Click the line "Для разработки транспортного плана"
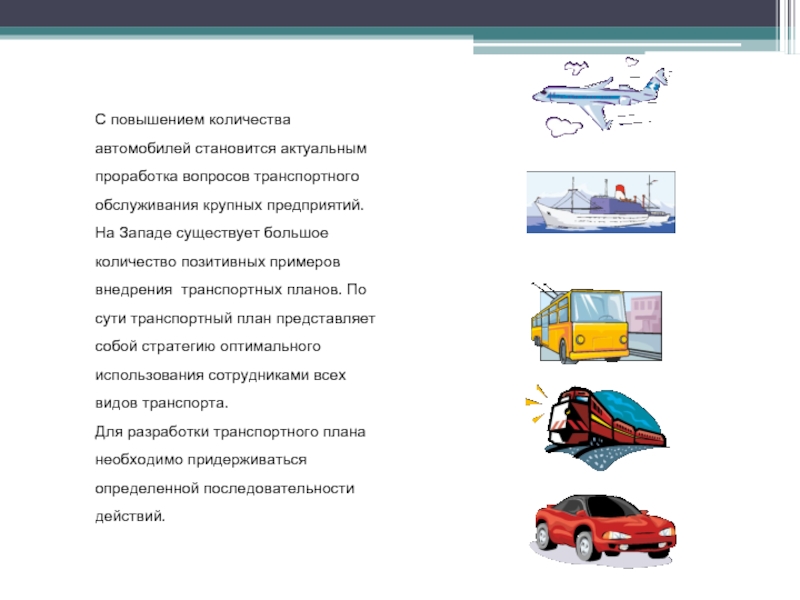The image size is (800, 600). click(x=230, y=432)
